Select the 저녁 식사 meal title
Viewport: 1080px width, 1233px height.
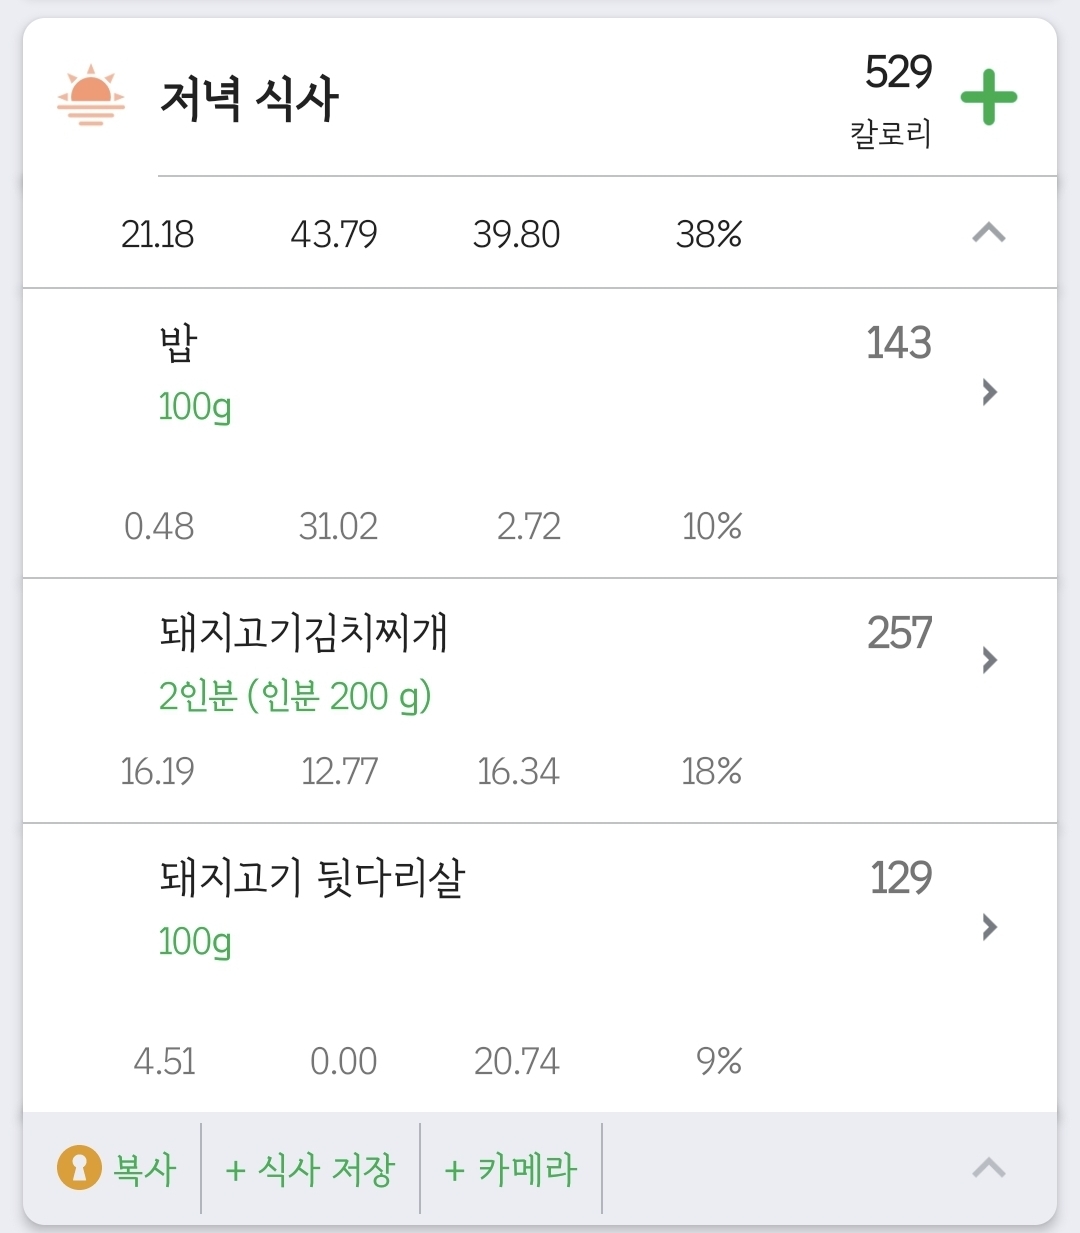point(249,99)
